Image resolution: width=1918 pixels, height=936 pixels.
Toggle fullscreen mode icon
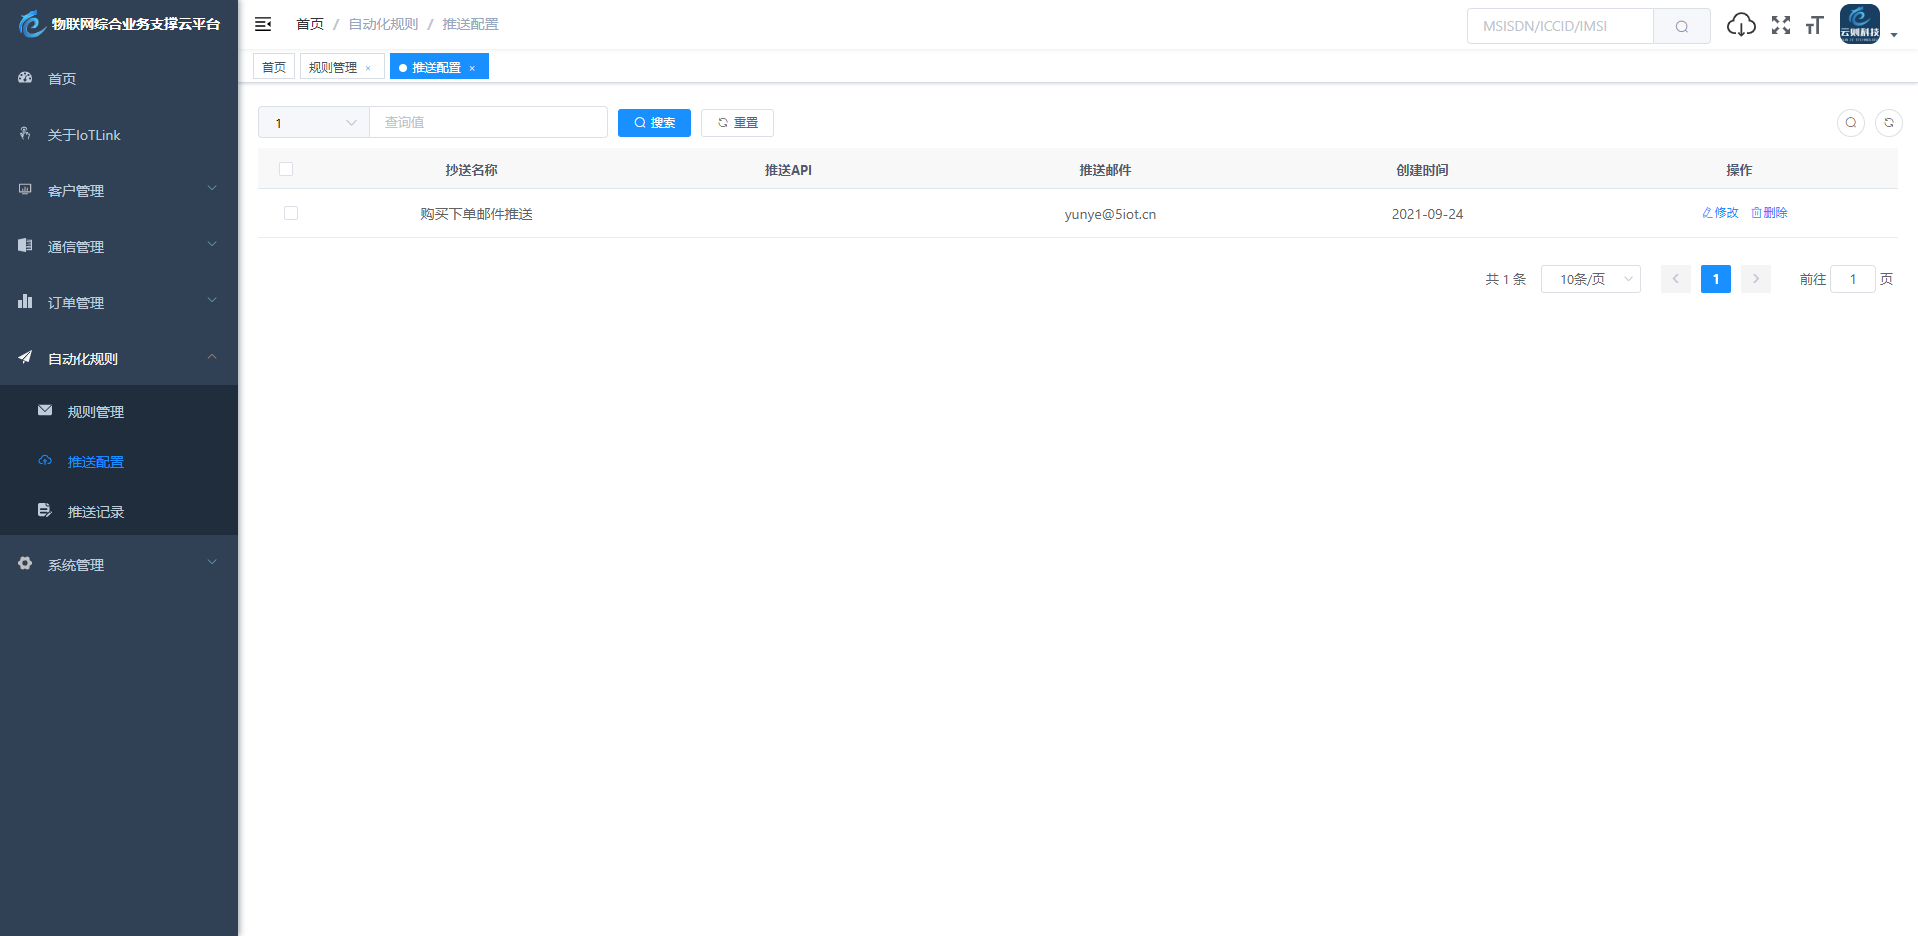point(1781,25)
